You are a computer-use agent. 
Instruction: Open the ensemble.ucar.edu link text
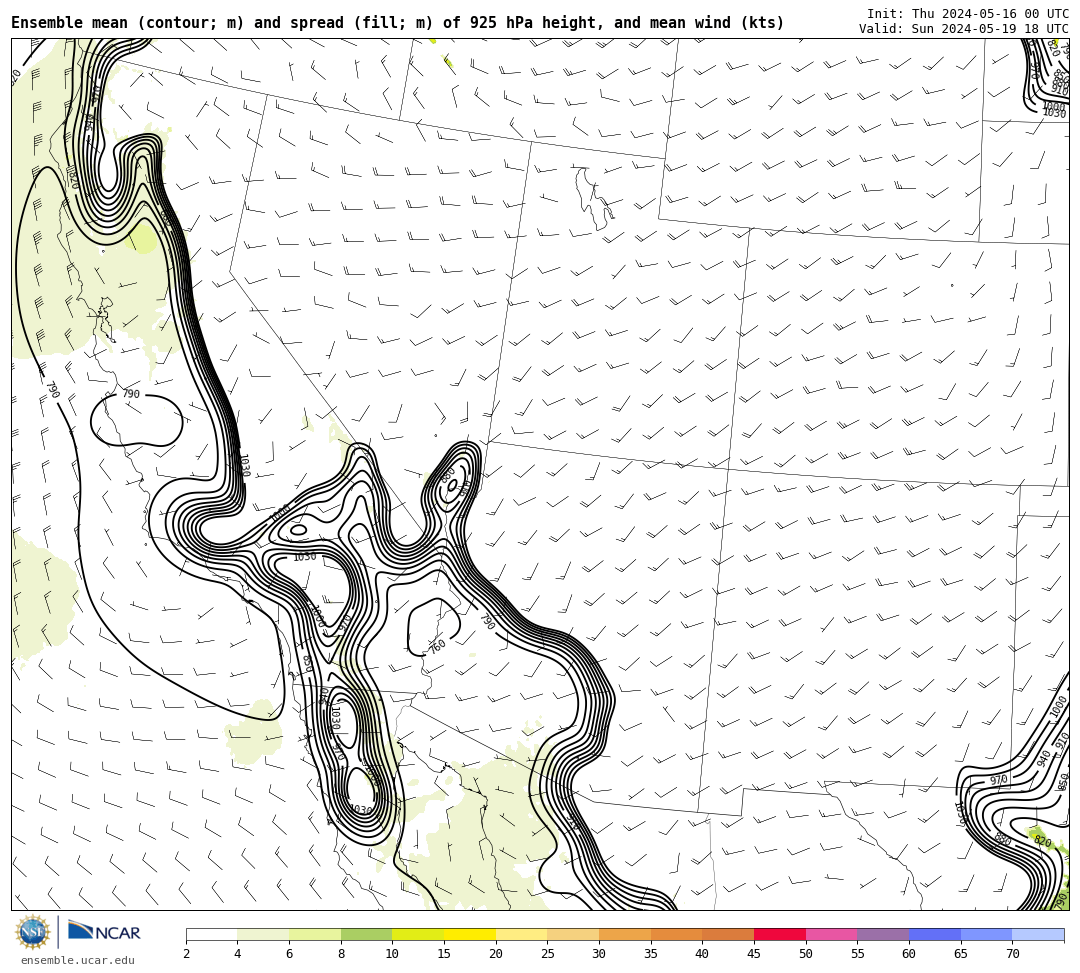coord(78,960)
